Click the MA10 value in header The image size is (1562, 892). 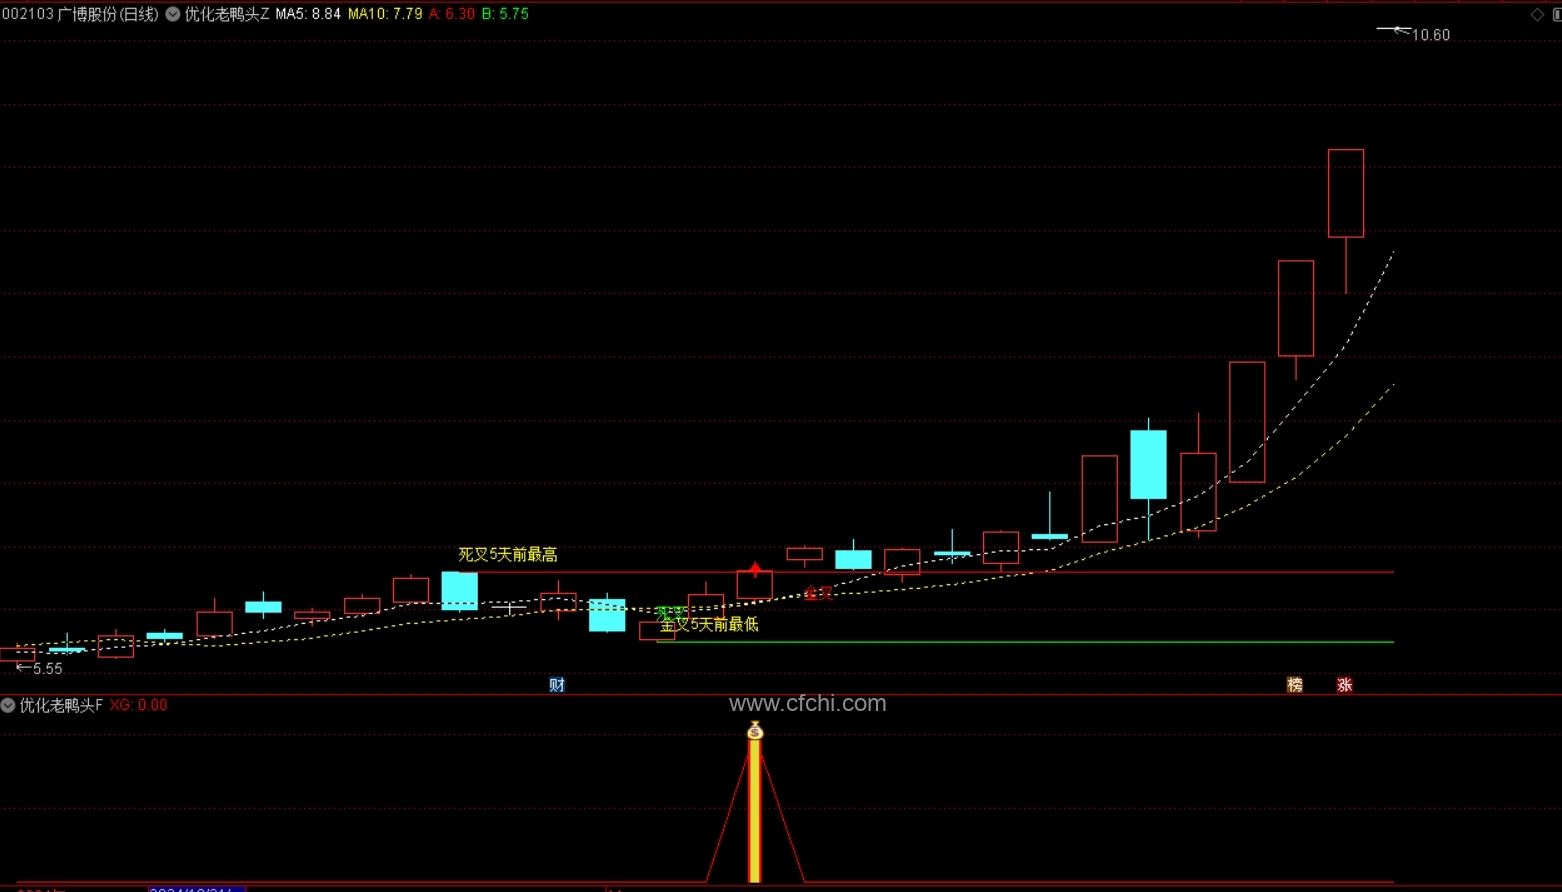[385, 14]
